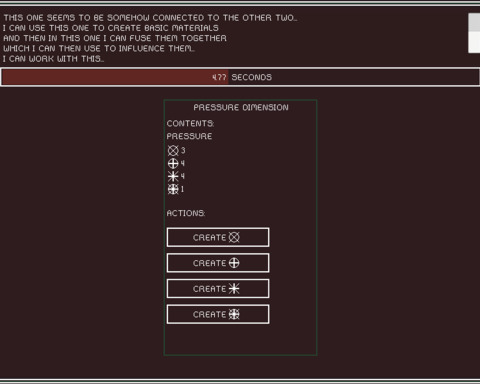Click the 'create basic materials' log line
This screenshot has height=384, width=480.
tap(111, 28)
